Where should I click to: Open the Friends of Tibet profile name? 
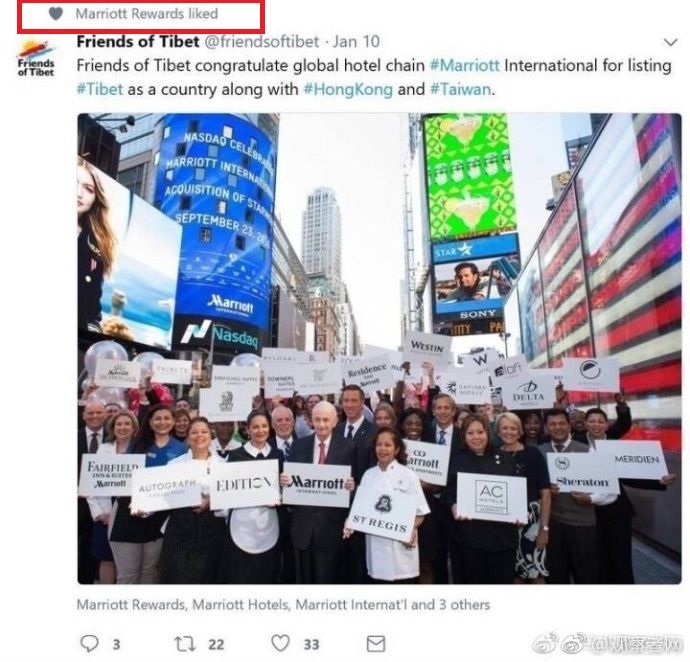click(138, 41)
